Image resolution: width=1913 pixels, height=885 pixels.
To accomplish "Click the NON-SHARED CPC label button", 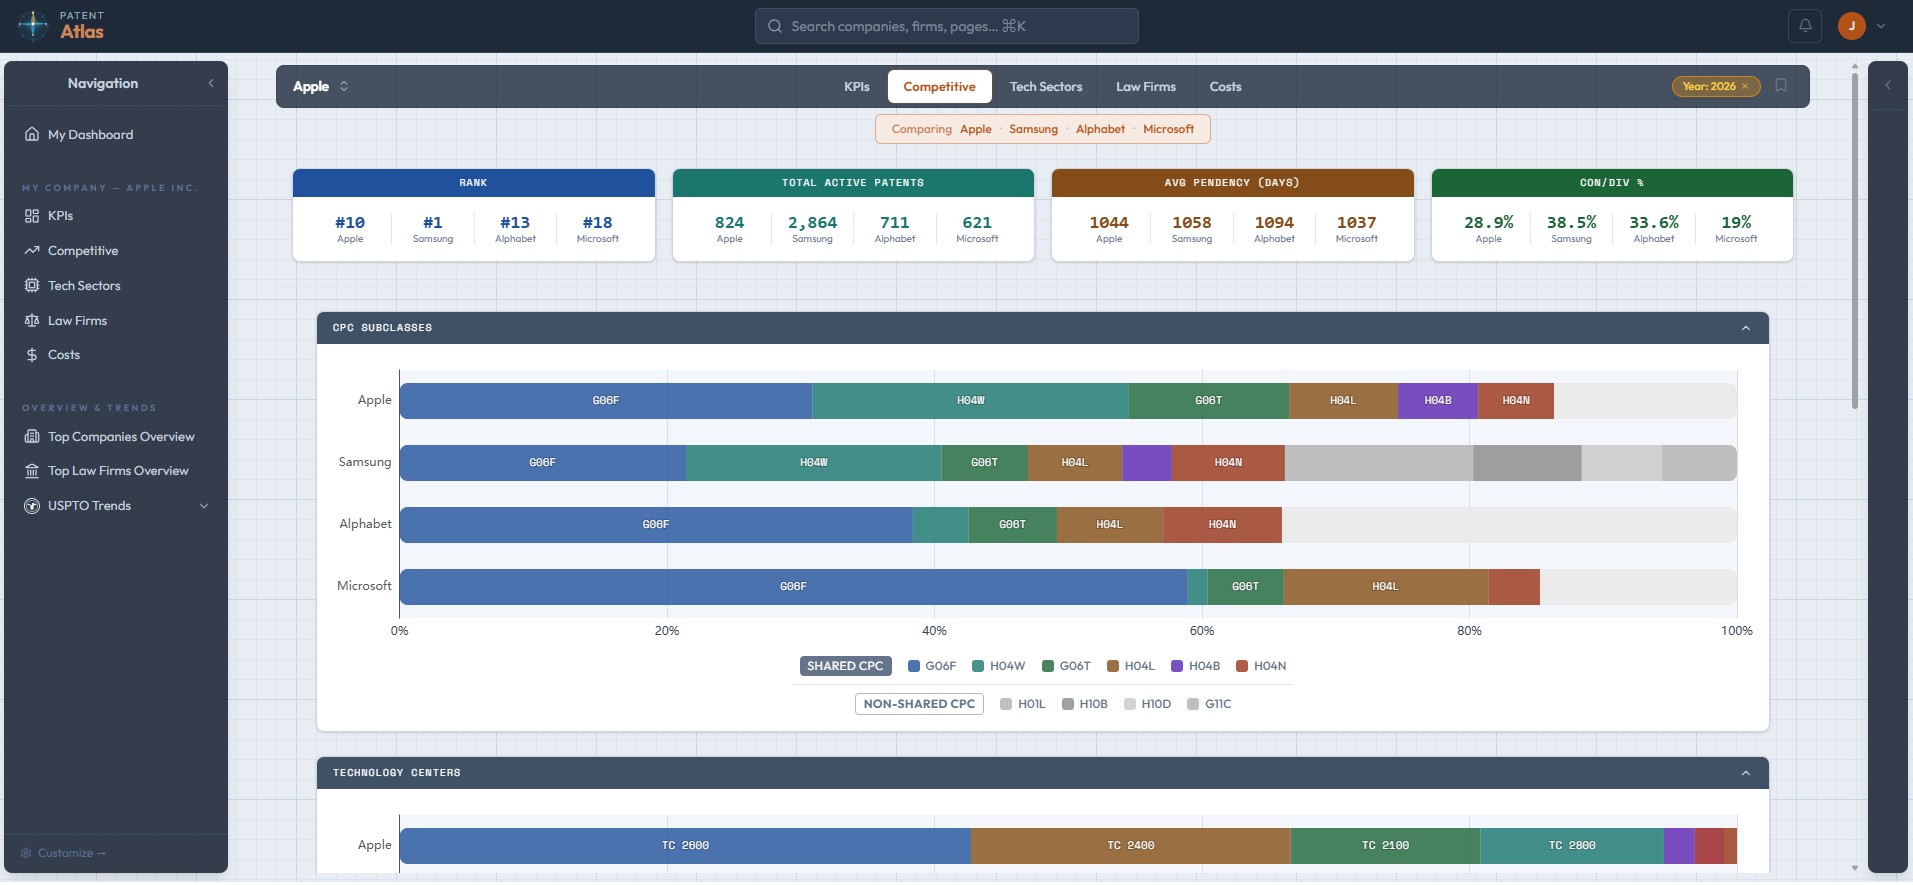I will click(919, 704).
